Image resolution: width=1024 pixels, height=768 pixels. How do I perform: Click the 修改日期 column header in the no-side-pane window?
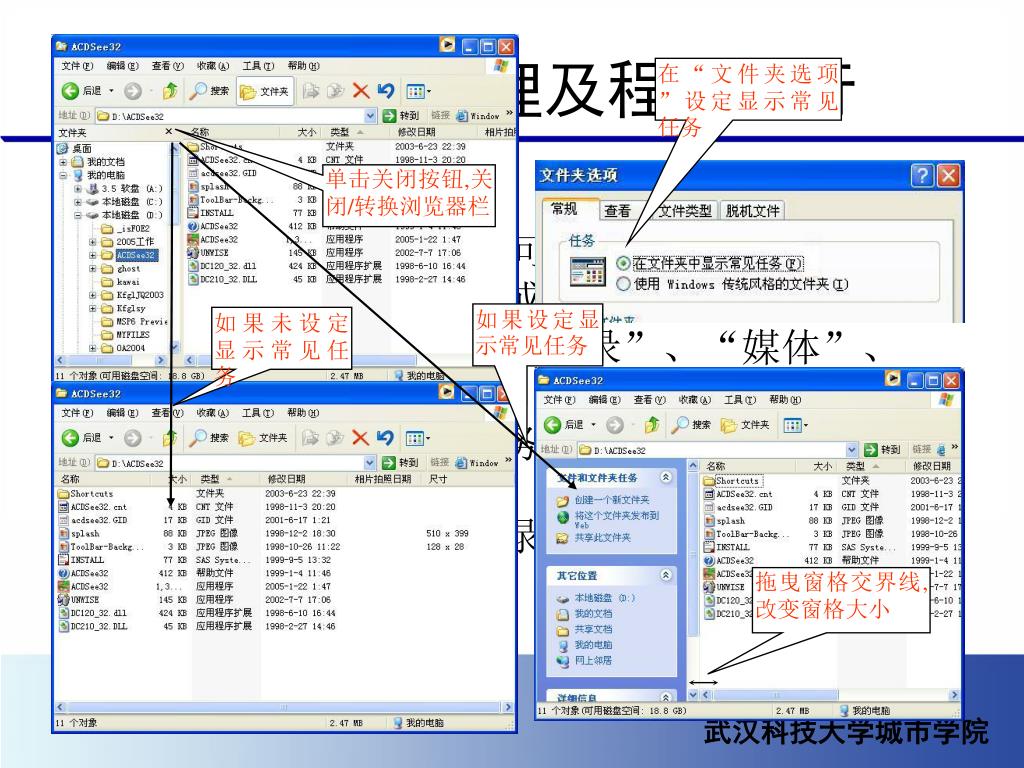pyautogui.click(x=287, y=479)
